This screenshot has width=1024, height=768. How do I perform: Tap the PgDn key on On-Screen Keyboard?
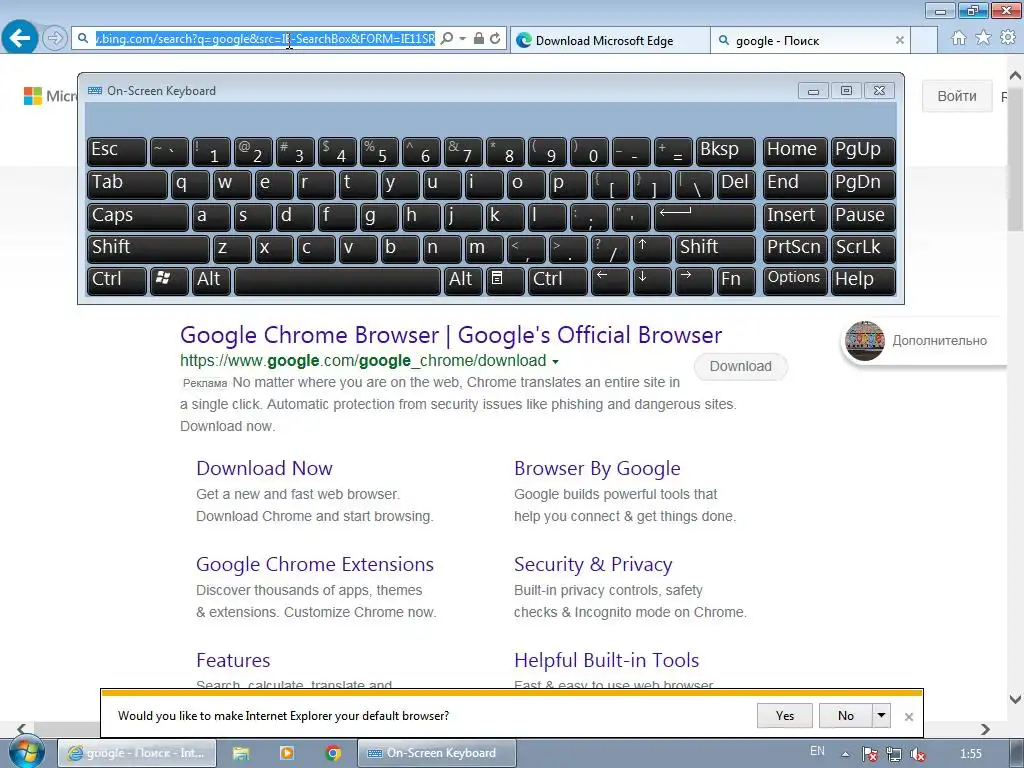click(863, 184)
